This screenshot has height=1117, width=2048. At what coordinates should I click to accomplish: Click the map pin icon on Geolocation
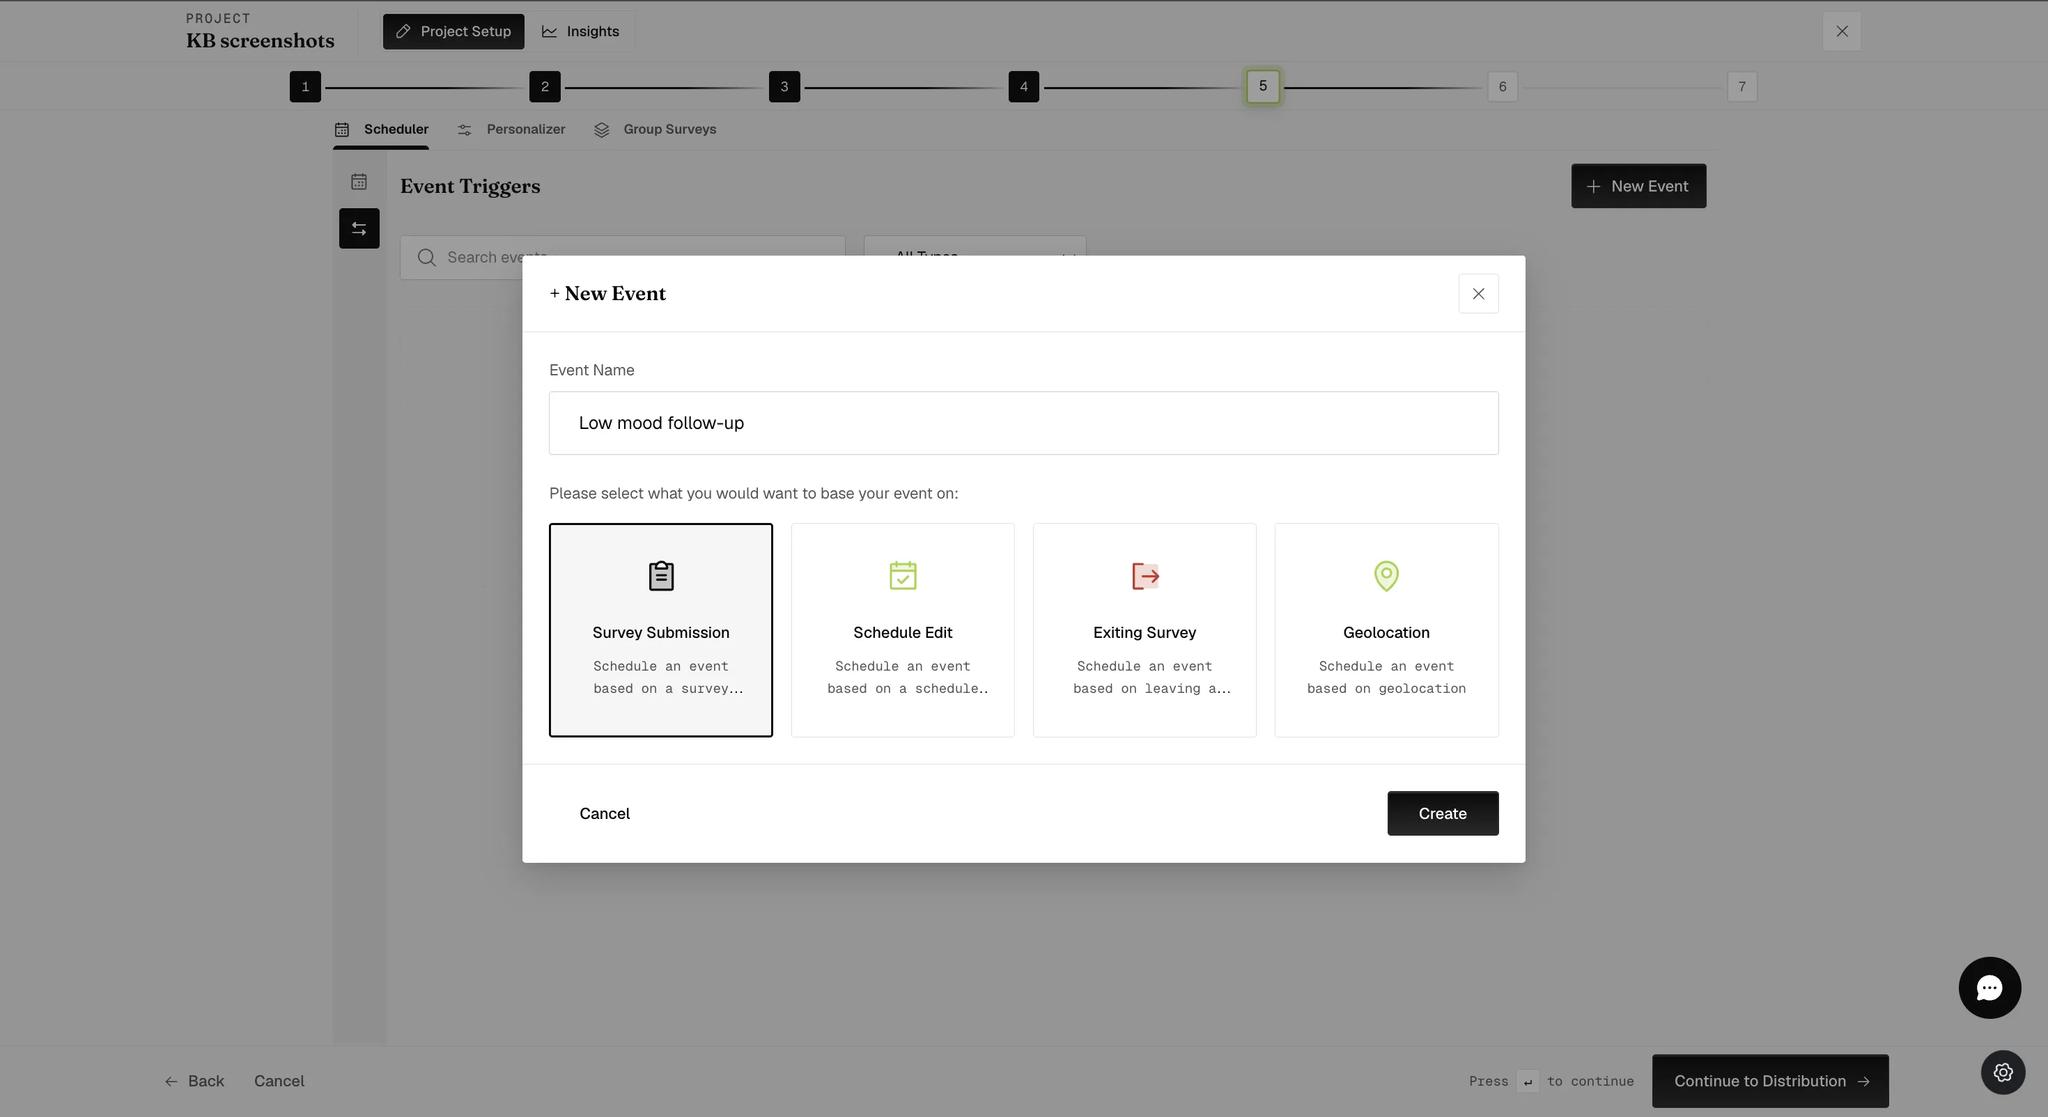tap(1386, 576)
